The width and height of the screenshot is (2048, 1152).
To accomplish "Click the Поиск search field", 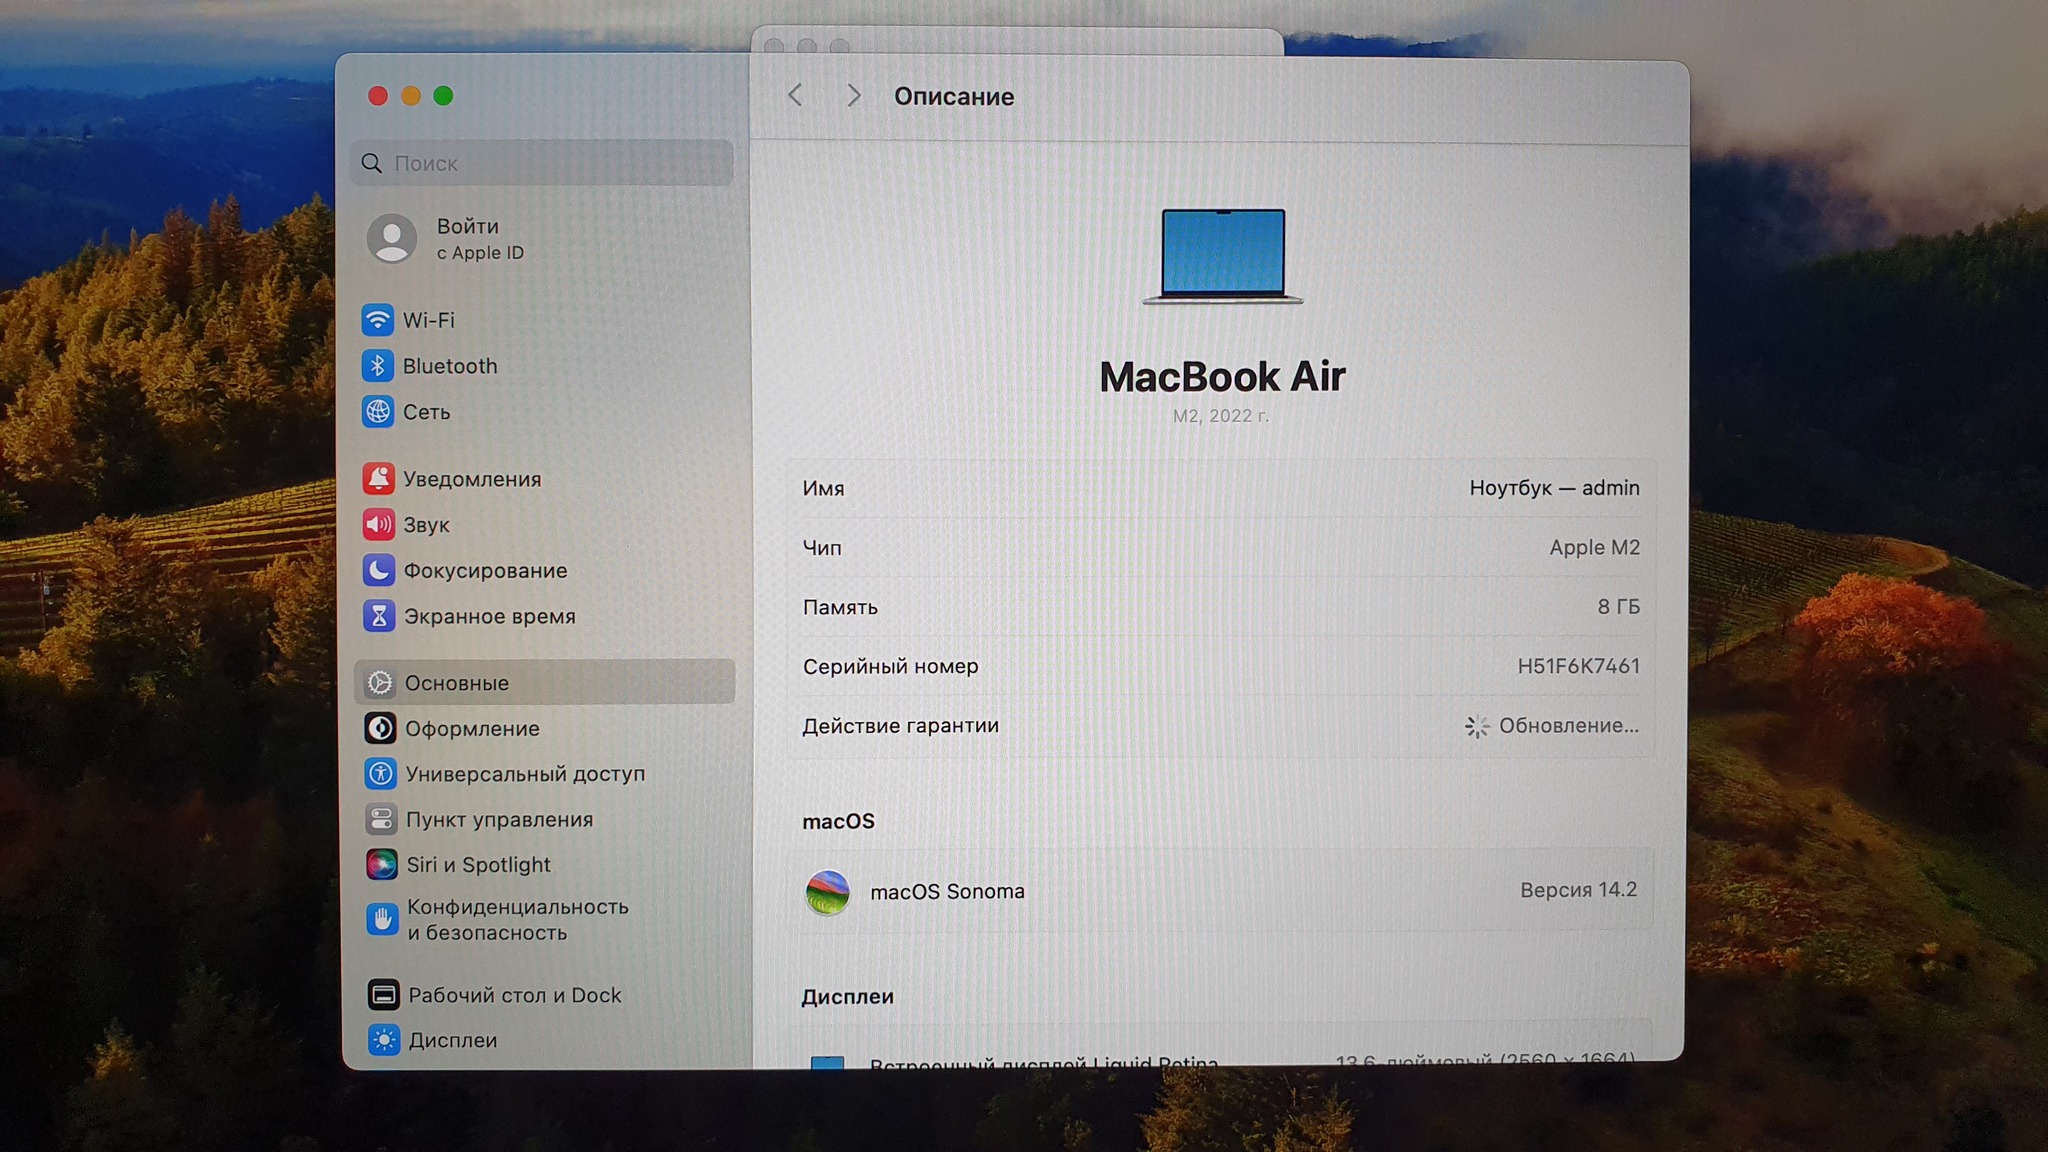I will point(545,163).
